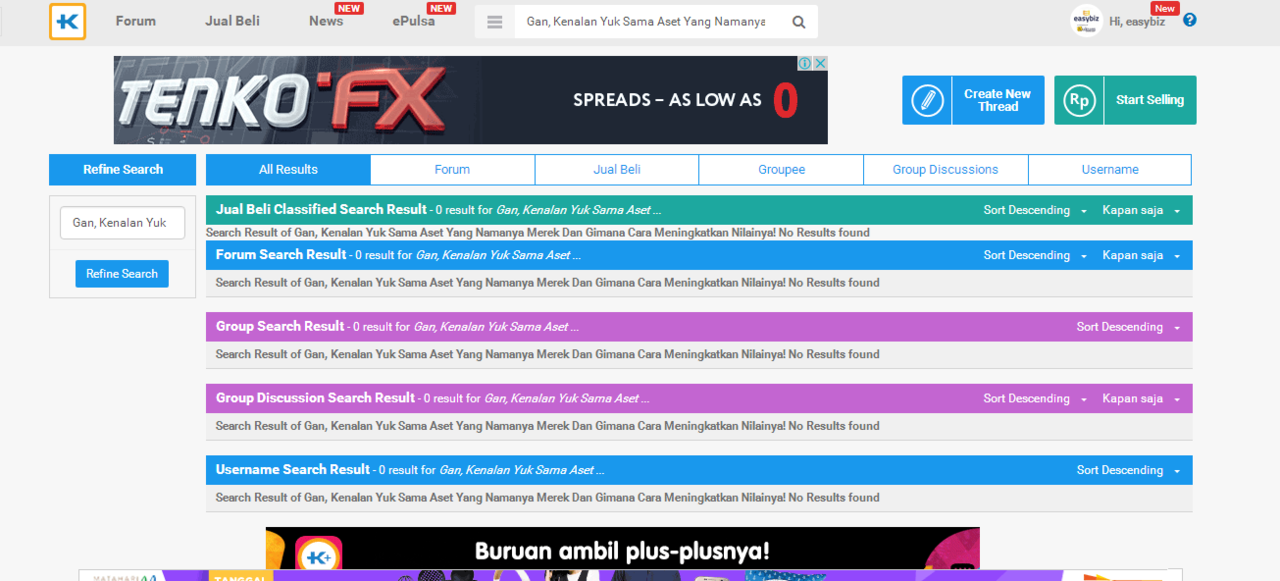
Task: Open the hamburger menu beside search box
Action: (x=495, y=22)
